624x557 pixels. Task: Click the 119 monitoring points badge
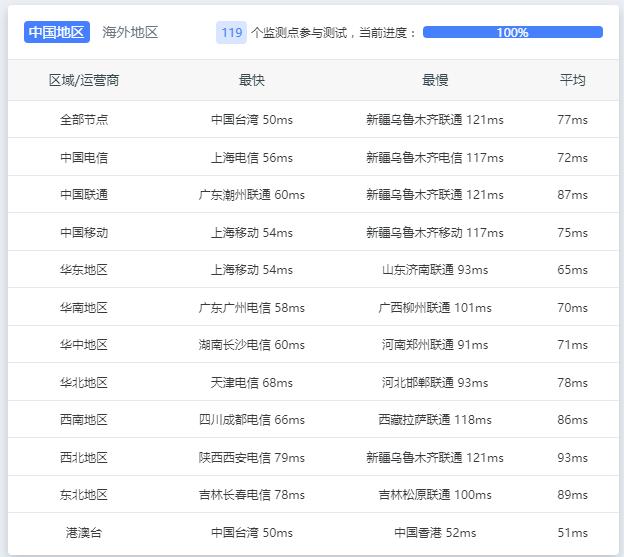231,32
